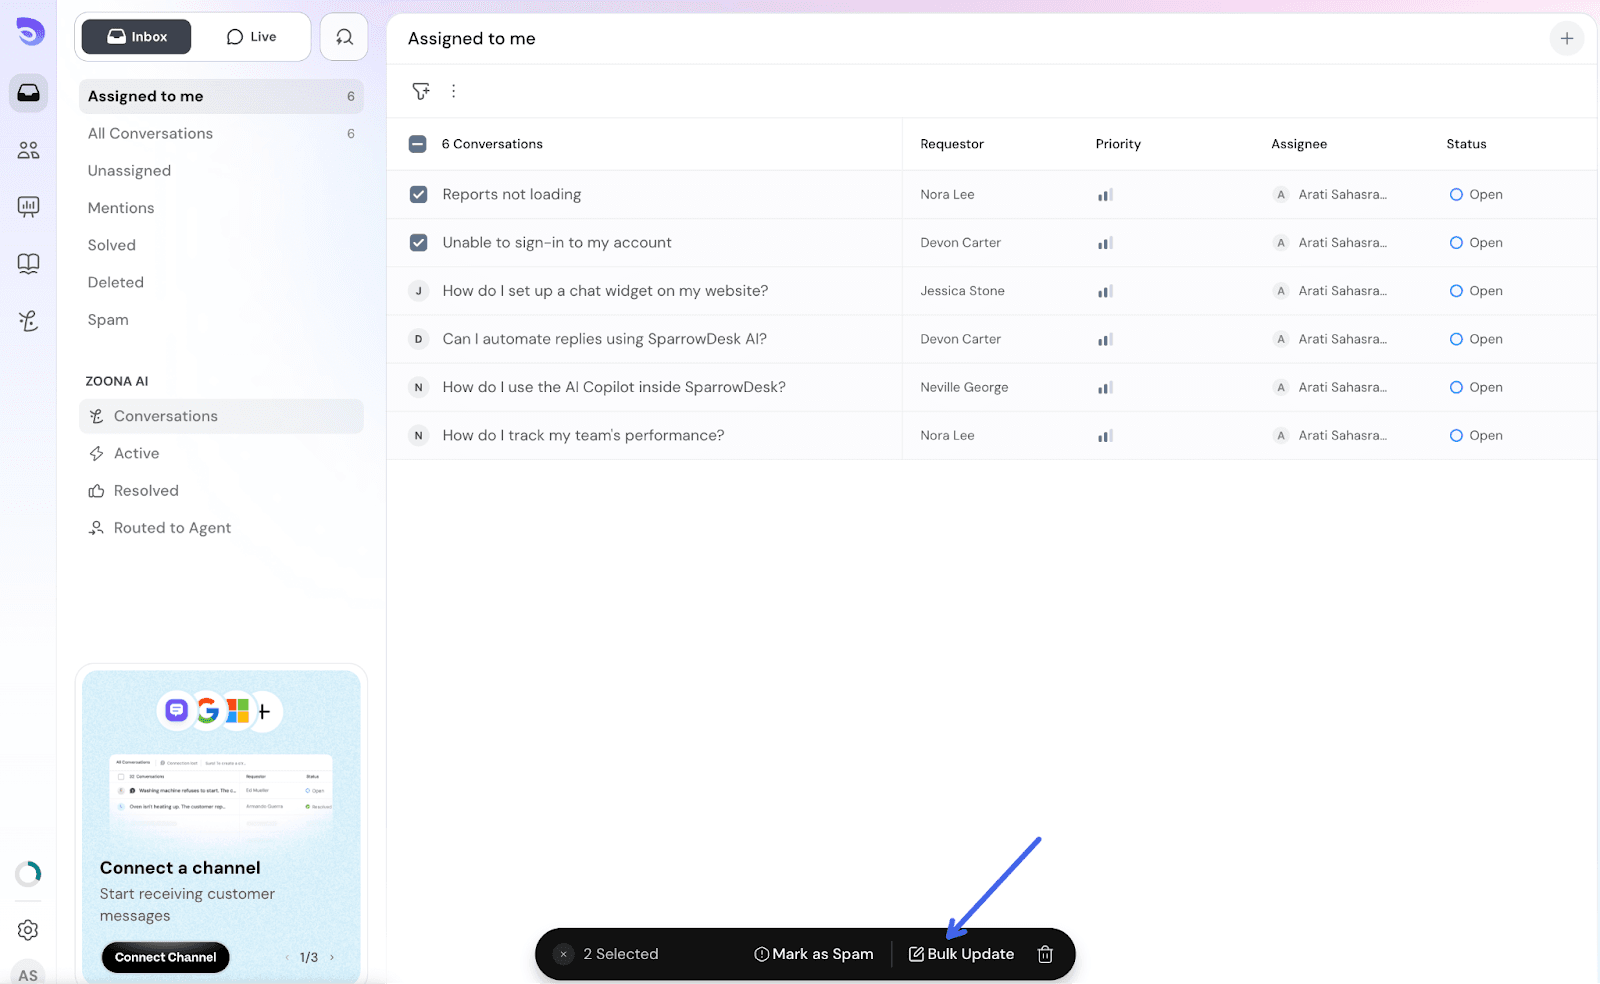This screenshot has height=984, width=1600.
Task: Click the circular progress ring icon
Action: tap(28, 874)
